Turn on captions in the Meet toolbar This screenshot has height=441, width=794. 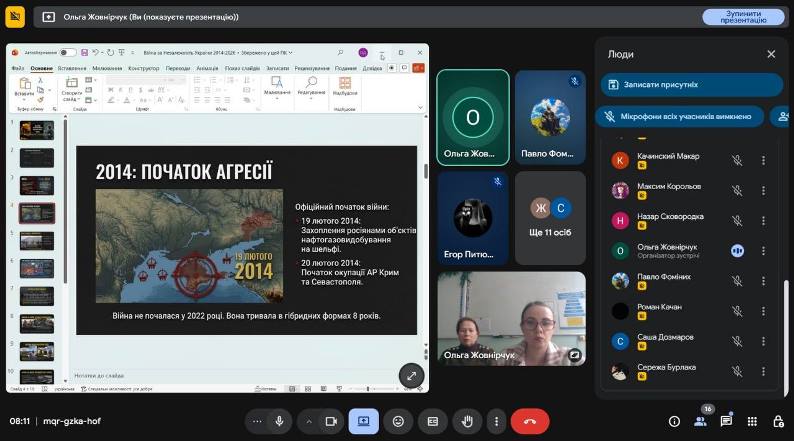pos(433,421)
